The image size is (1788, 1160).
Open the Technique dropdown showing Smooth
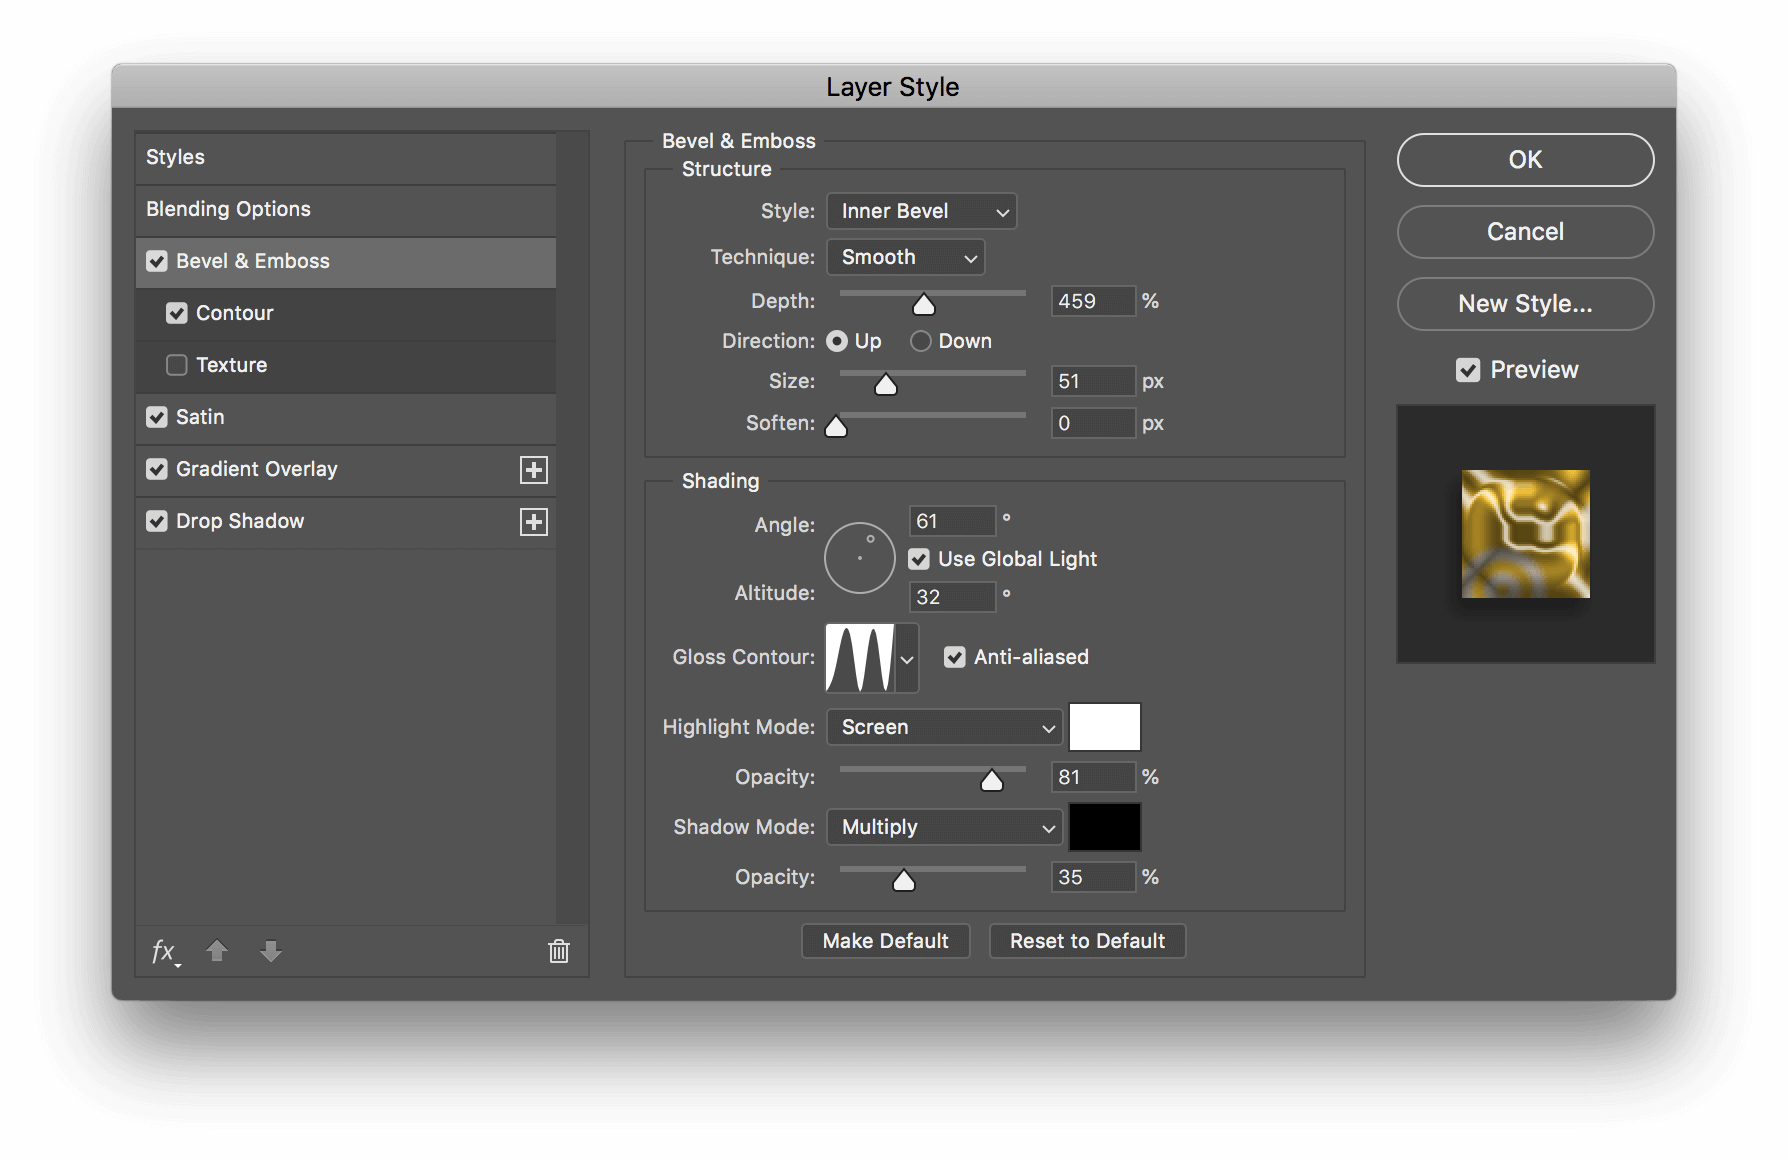pos(904,257)
